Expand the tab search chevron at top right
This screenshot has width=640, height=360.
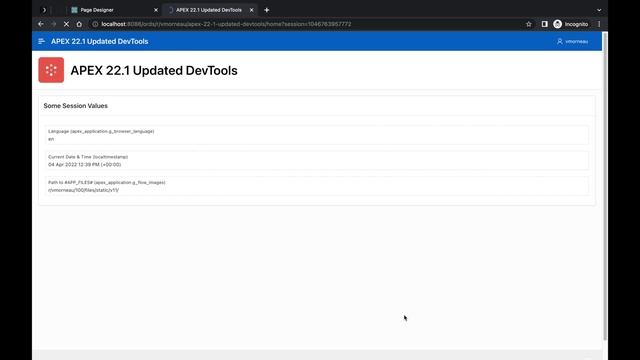click(x=599, y=10)
